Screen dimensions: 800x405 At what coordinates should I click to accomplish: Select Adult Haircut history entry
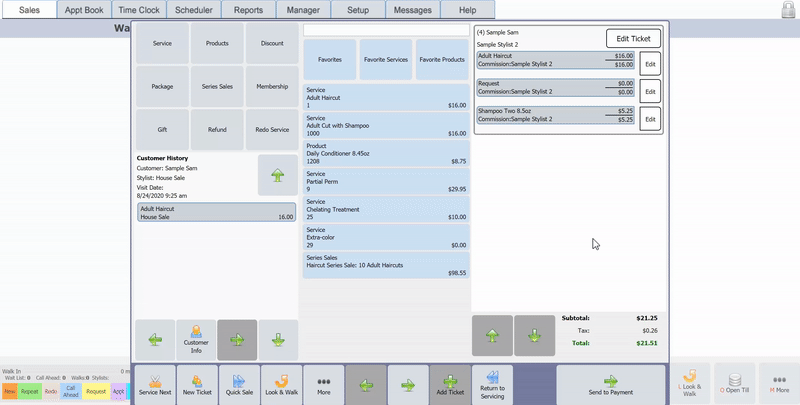[216, 213]
